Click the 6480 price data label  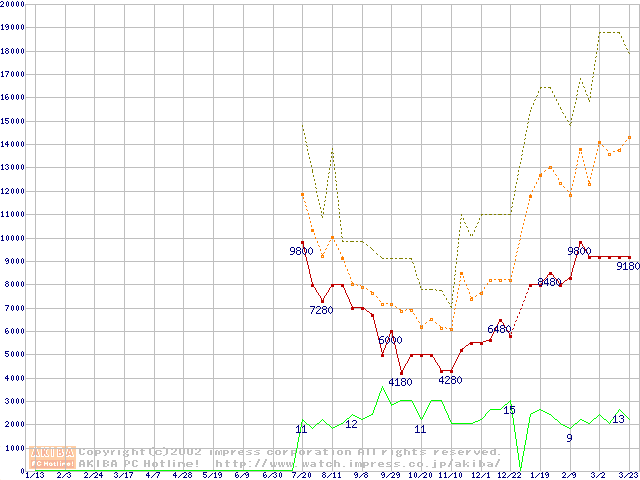(499, 329)
